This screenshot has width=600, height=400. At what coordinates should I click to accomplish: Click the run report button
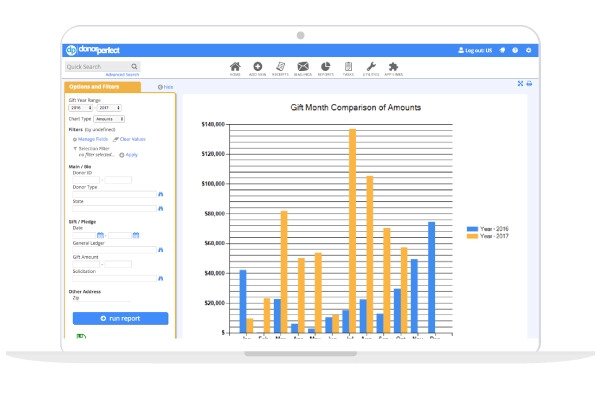click(x=120, y=318)
